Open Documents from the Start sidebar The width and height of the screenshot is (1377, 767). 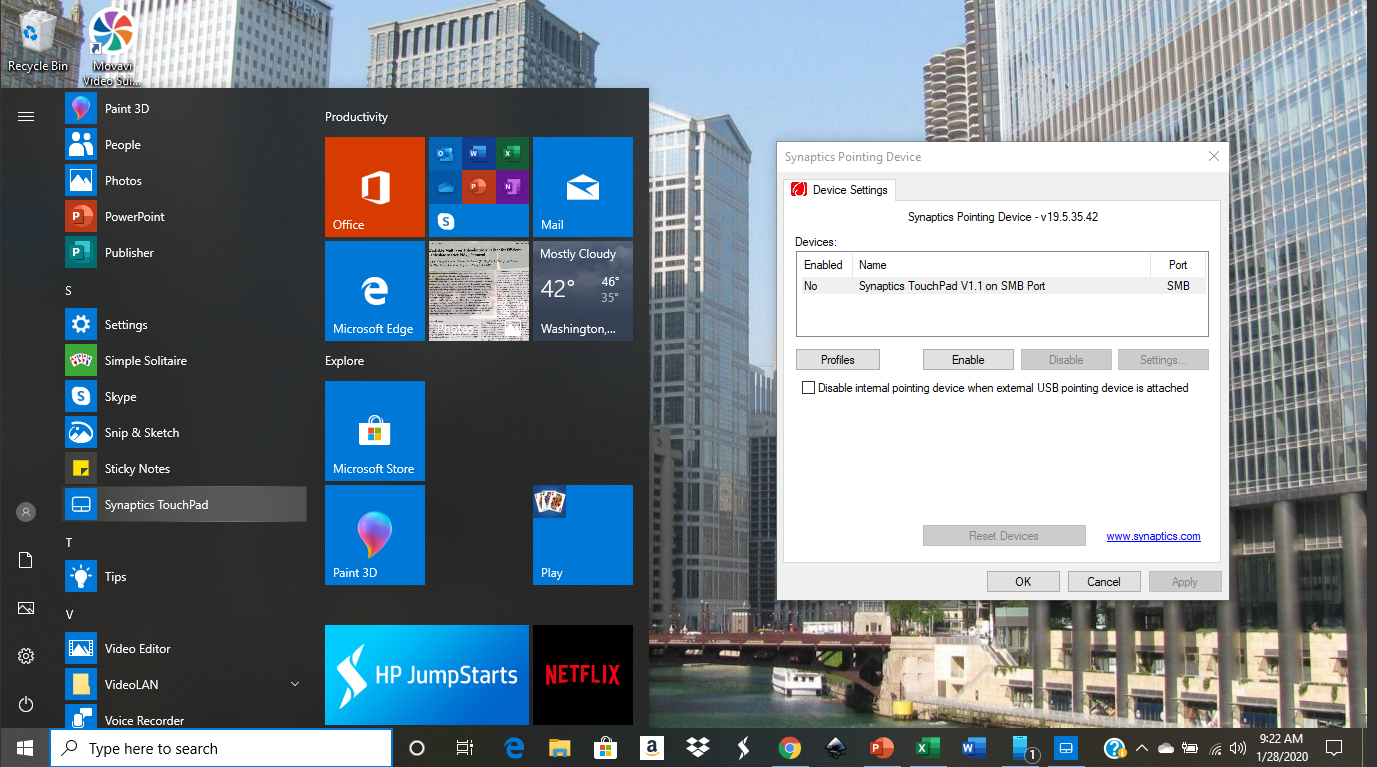(x=26, y=560)
